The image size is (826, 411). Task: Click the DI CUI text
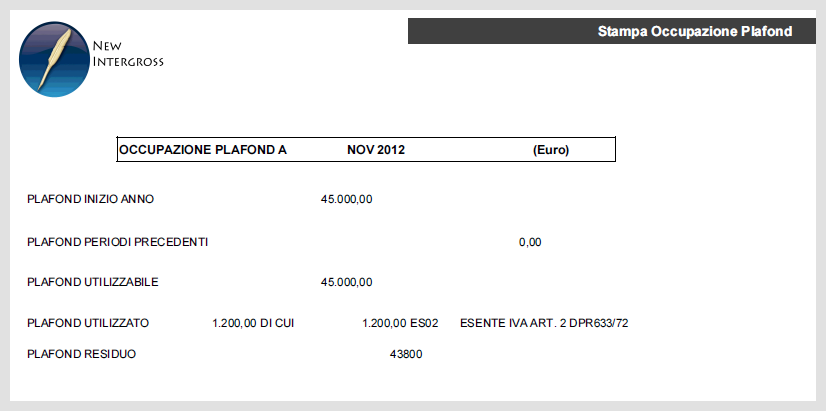pos(277,323)
